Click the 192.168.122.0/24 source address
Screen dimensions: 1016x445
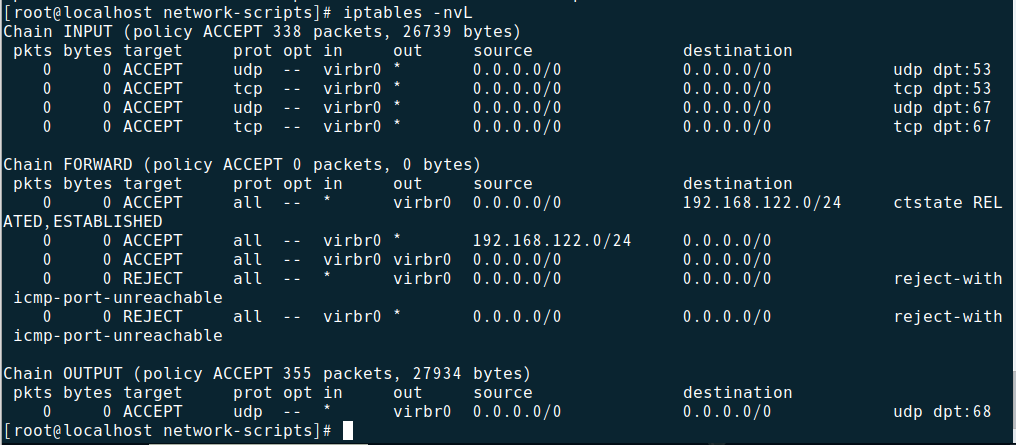(x=552, y=241)
